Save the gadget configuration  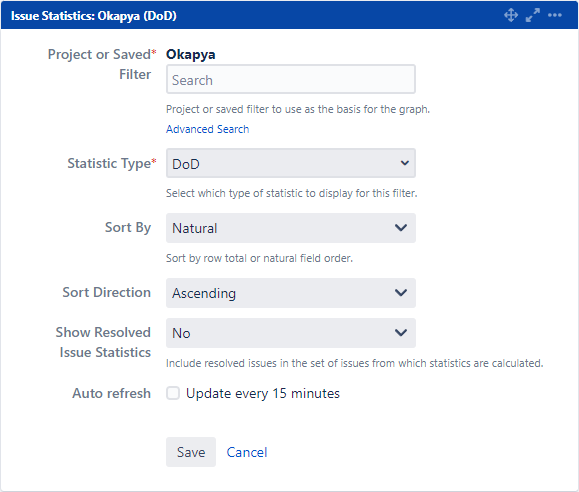click(191, 452)
